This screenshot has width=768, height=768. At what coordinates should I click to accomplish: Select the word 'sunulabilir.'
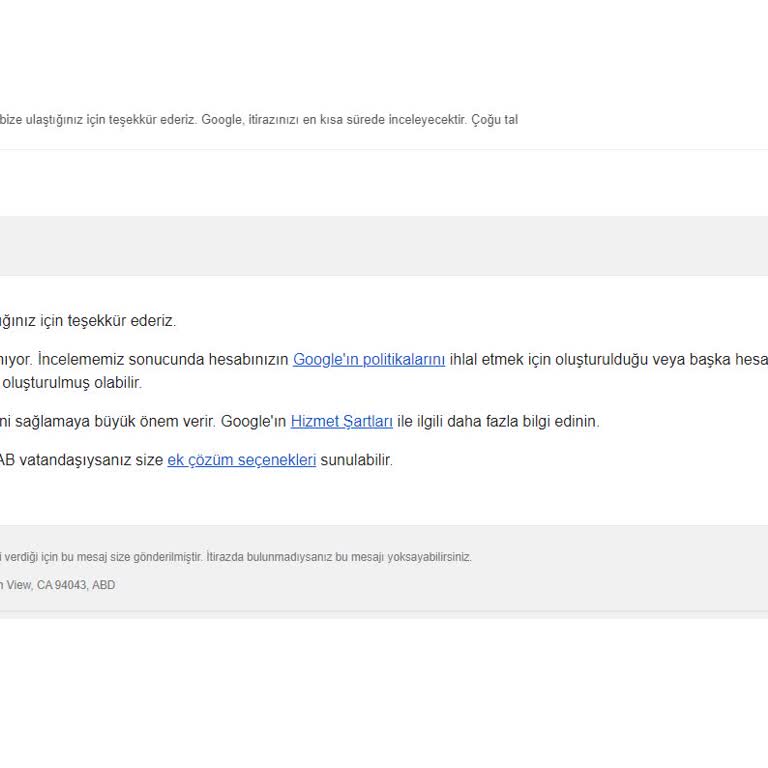pyautogui.click(x=357, y=460)
